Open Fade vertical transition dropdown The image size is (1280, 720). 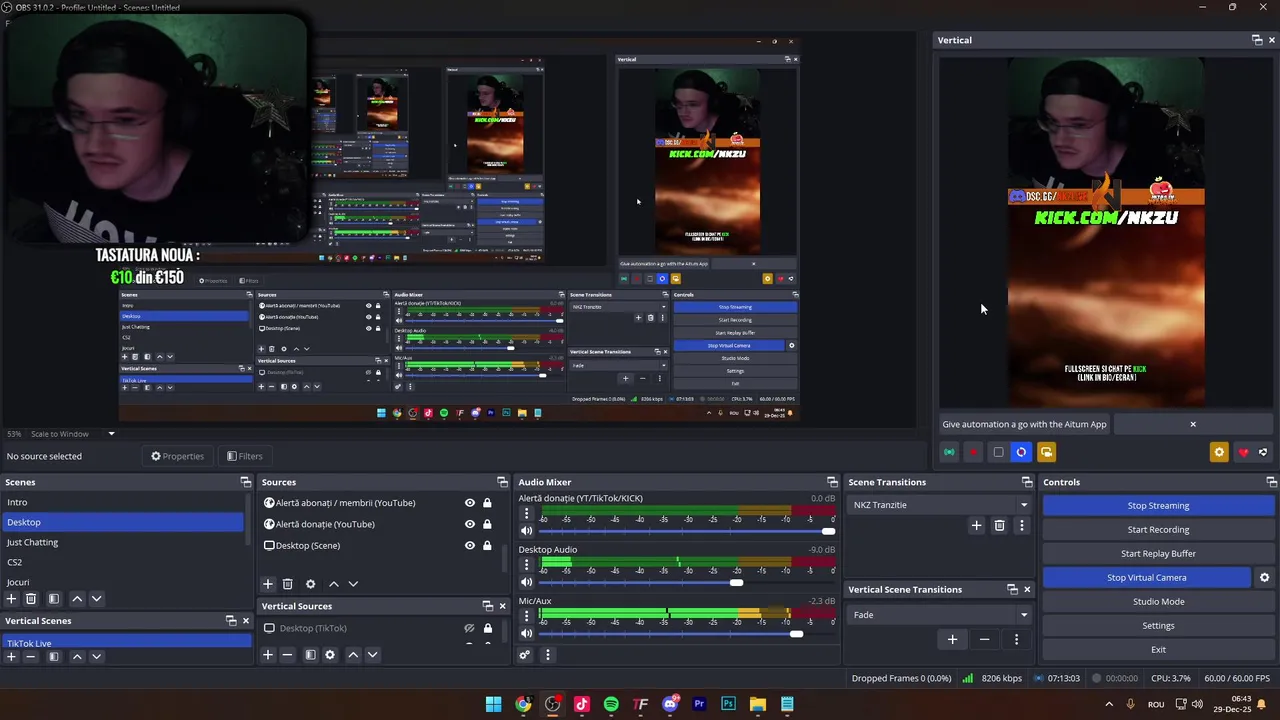tap(939, 615)
